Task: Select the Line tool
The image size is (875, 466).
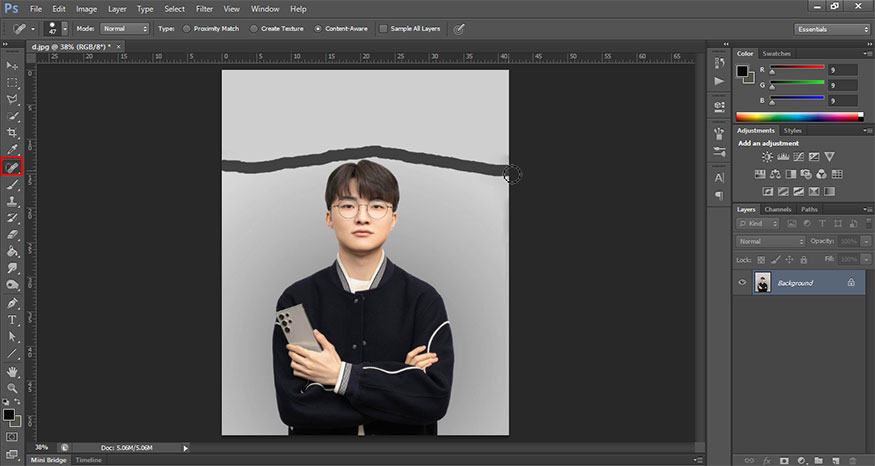Action: point(12,353)
